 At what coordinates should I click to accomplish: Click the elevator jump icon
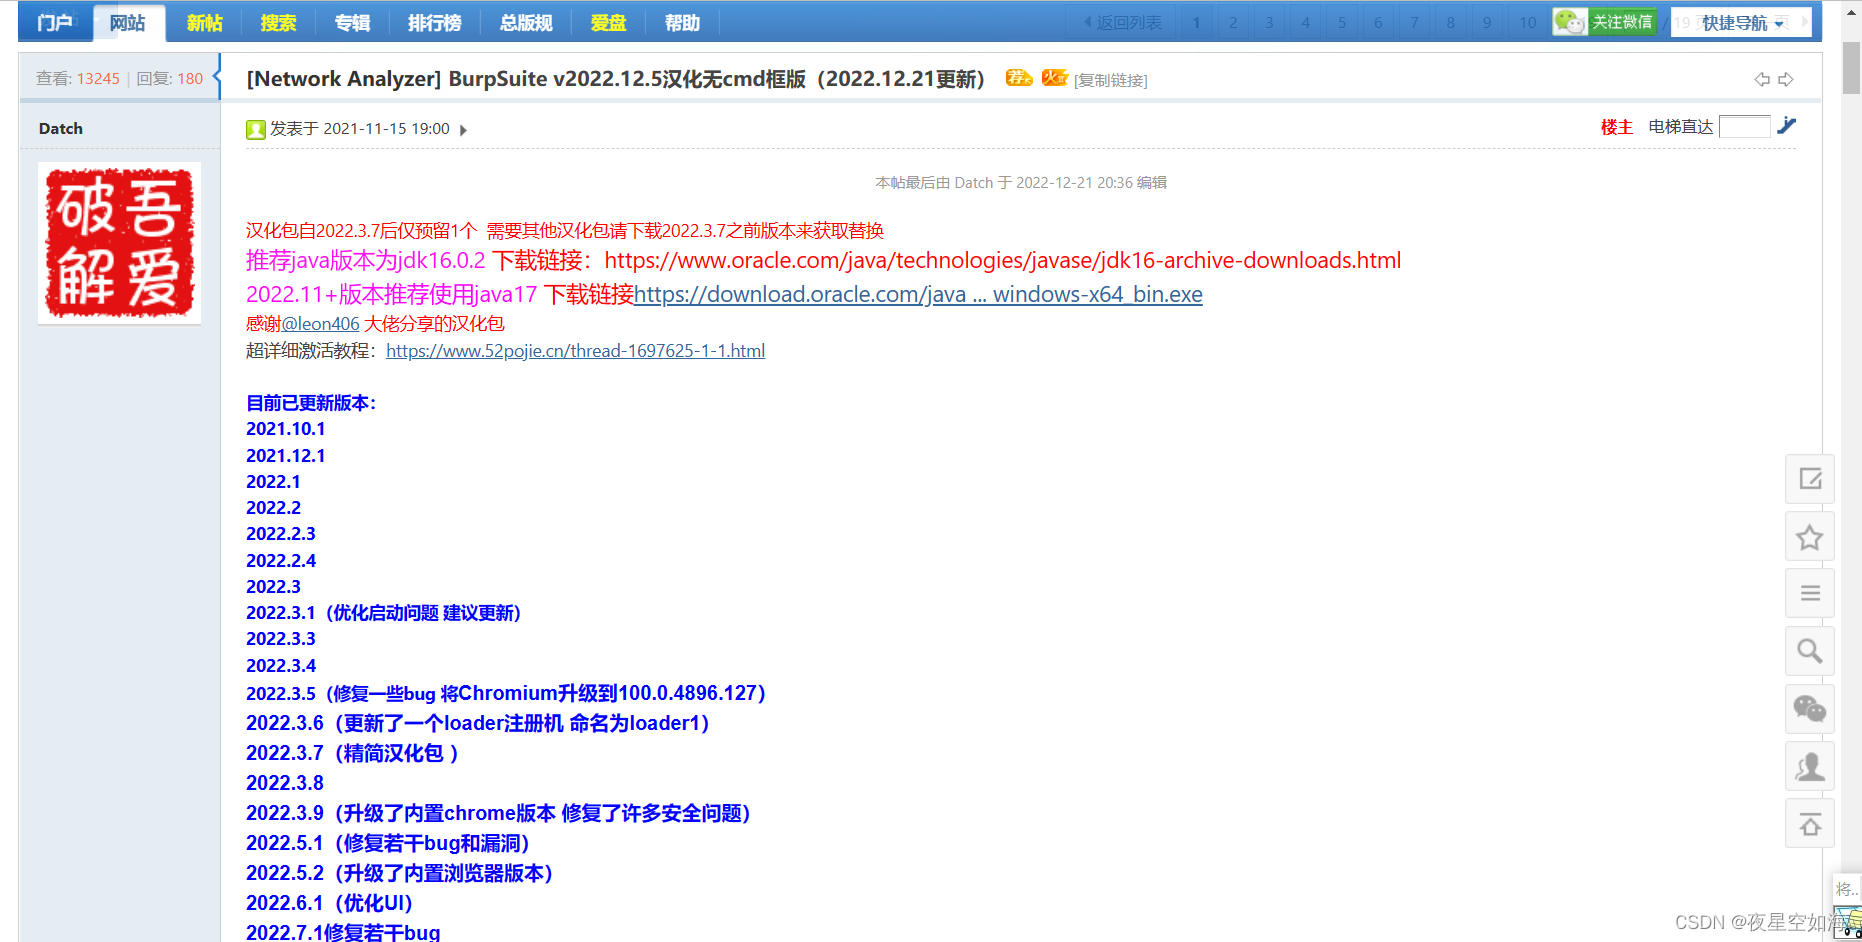[x=1787, y=126]
